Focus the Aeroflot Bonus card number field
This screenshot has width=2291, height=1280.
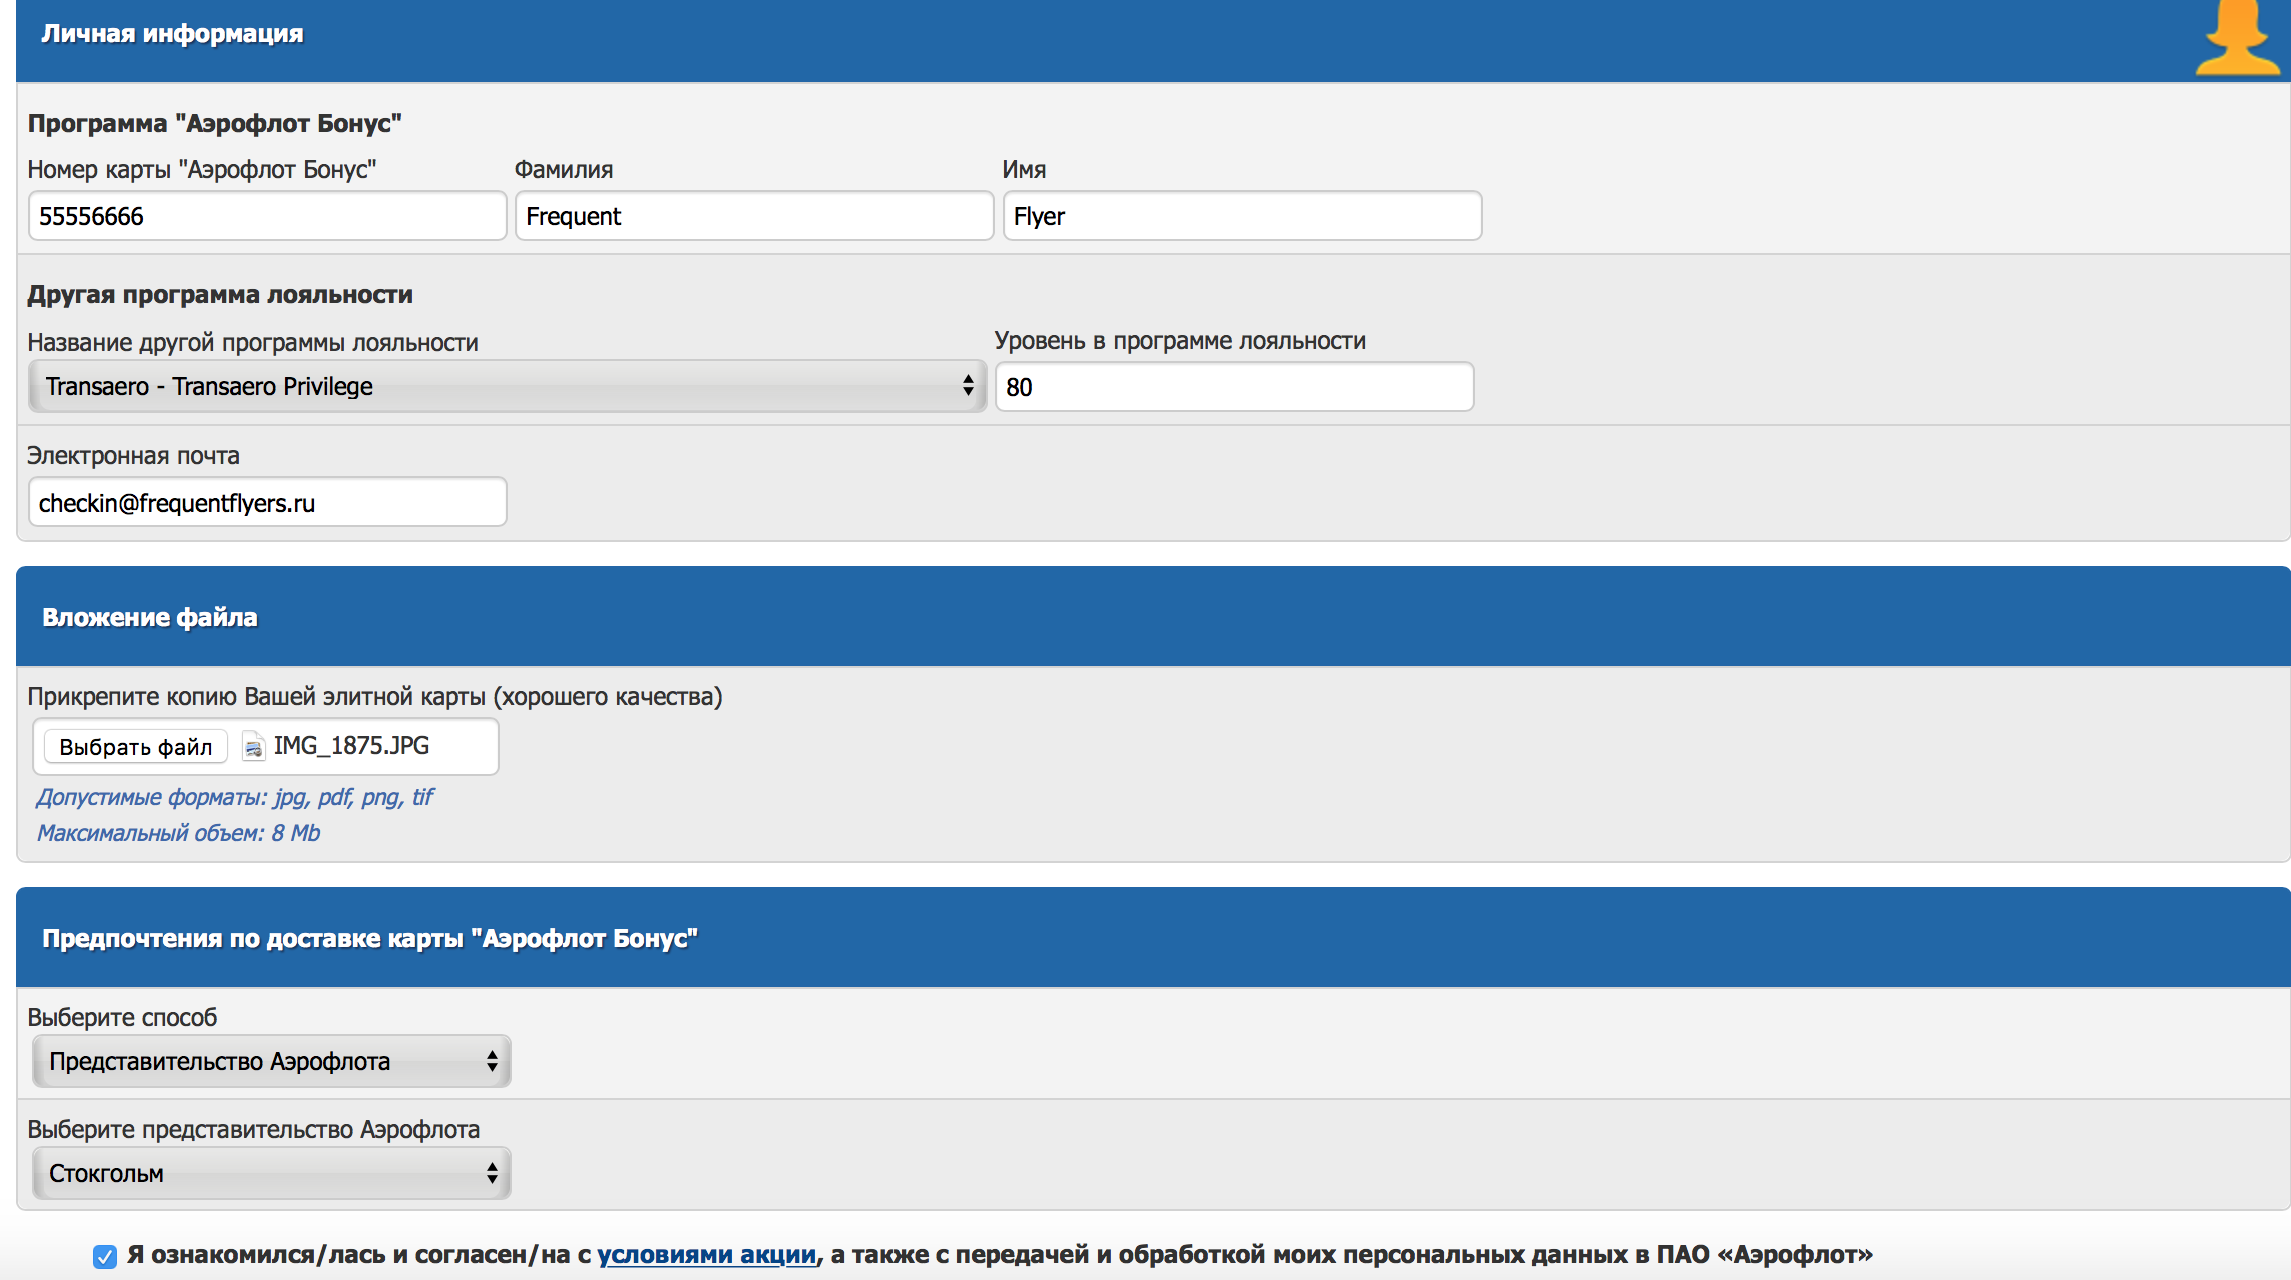tap(267, 216)
